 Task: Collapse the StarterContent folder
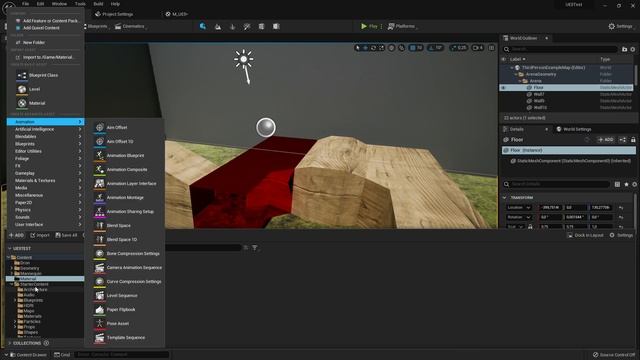tap(12, 284)
